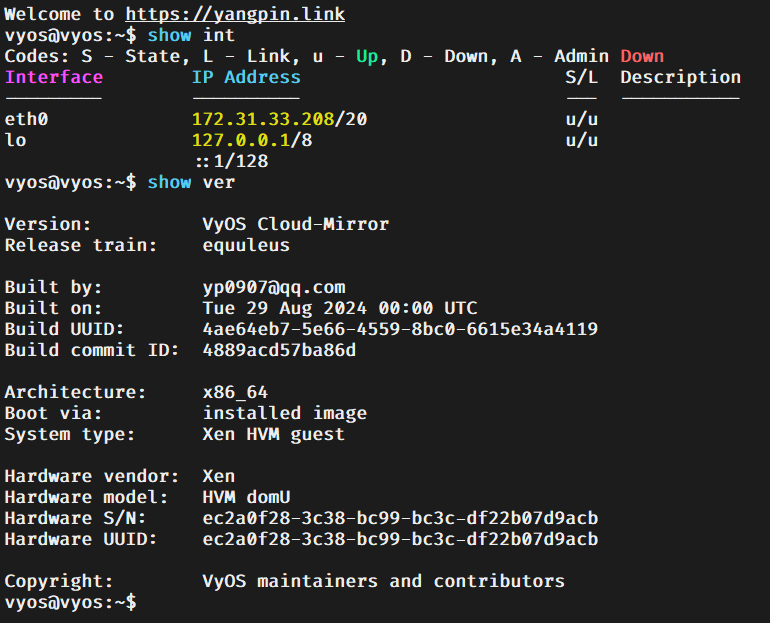Select built-by email yp0907@qq.com
The width and height of the screenshot is (770, 623).
click(274, 288)
